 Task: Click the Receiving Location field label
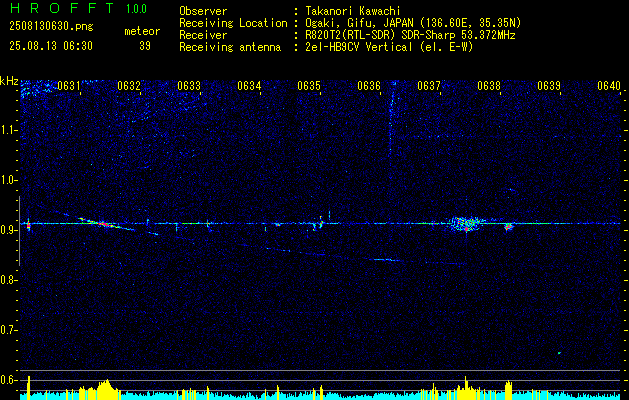click(233, 23)
